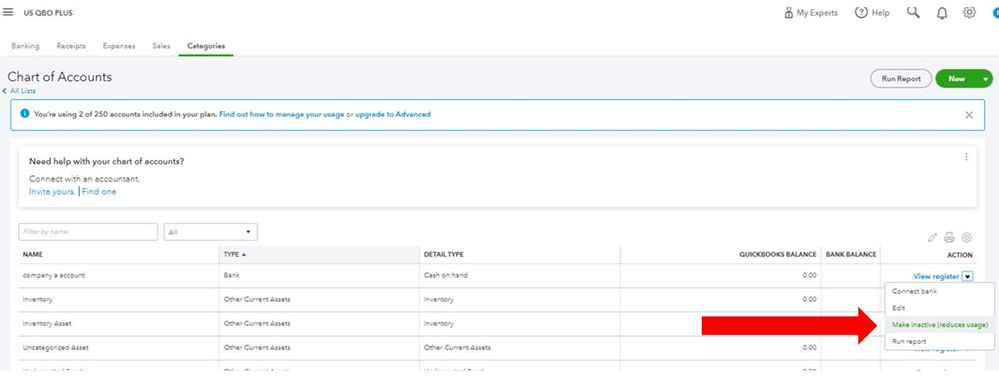Screen dimensions: 999x377
Task: Expand the New button dropdown arrow
Action: click(986, 79)
